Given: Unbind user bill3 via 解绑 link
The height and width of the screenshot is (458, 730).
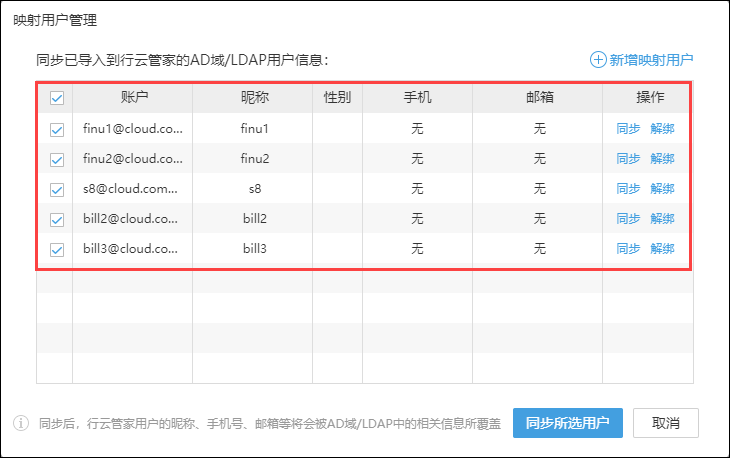Looking at the screenshot, I should click(662, 249).
